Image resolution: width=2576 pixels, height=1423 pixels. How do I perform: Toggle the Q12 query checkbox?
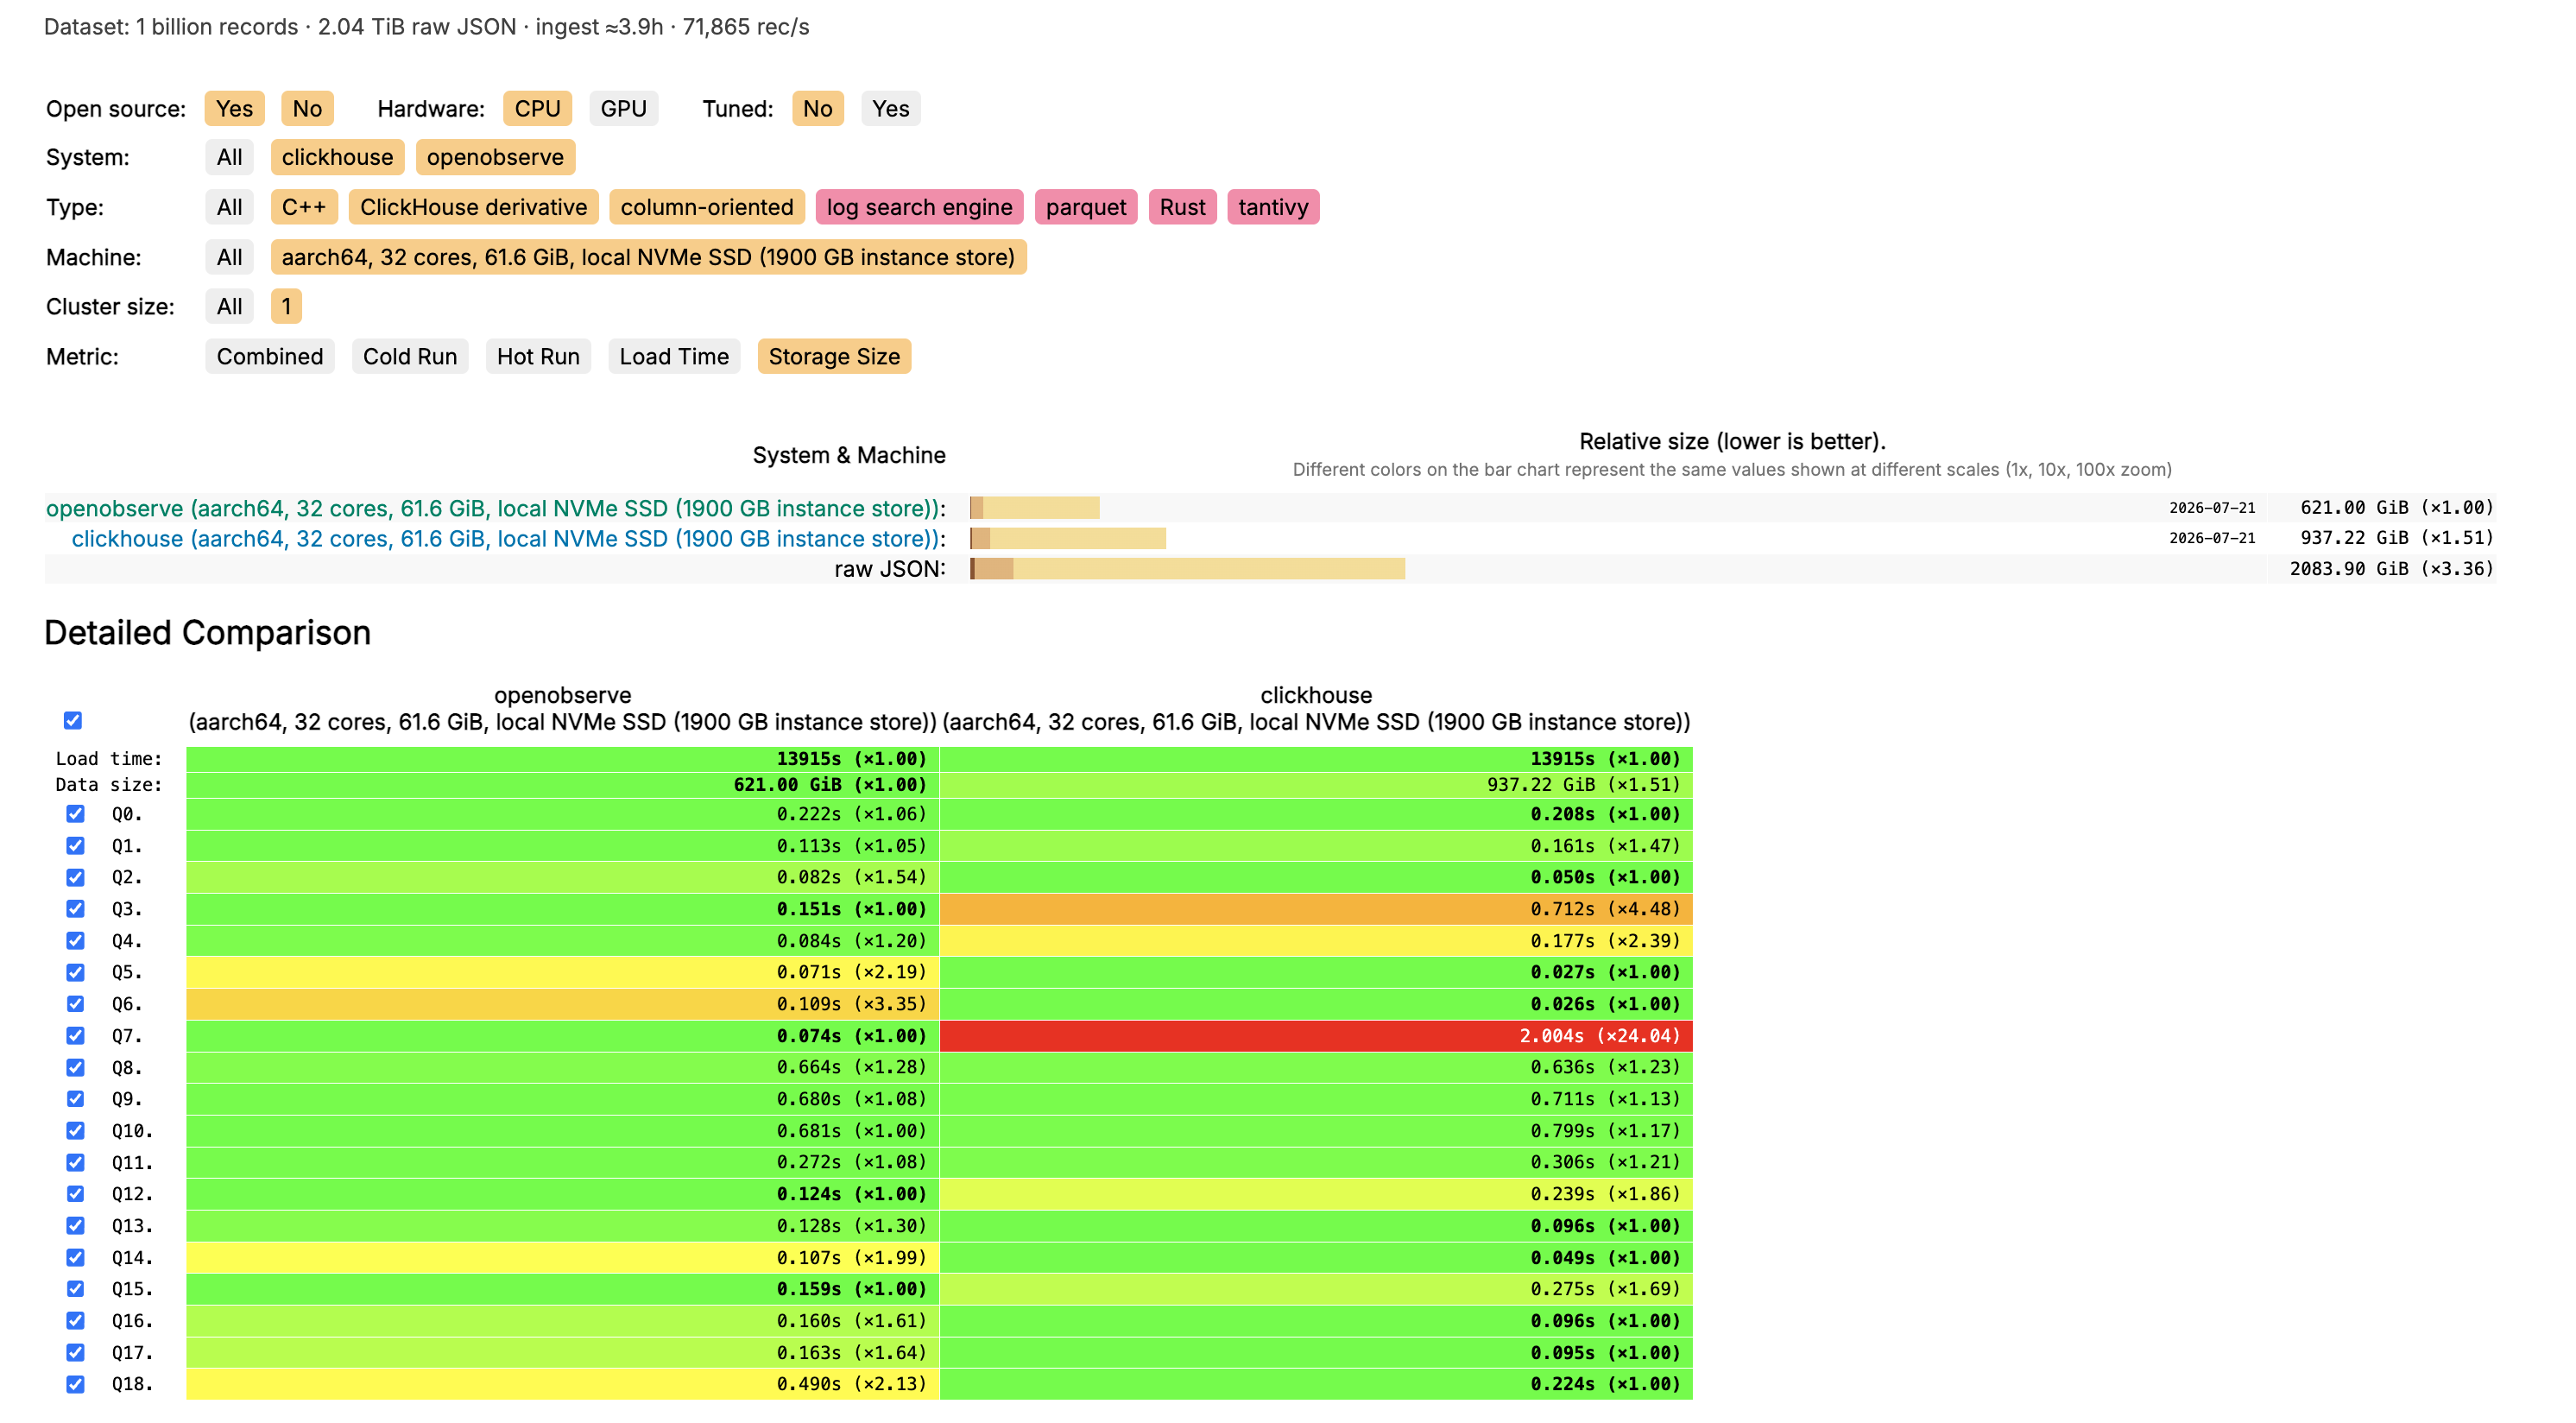coord(75,1194)
